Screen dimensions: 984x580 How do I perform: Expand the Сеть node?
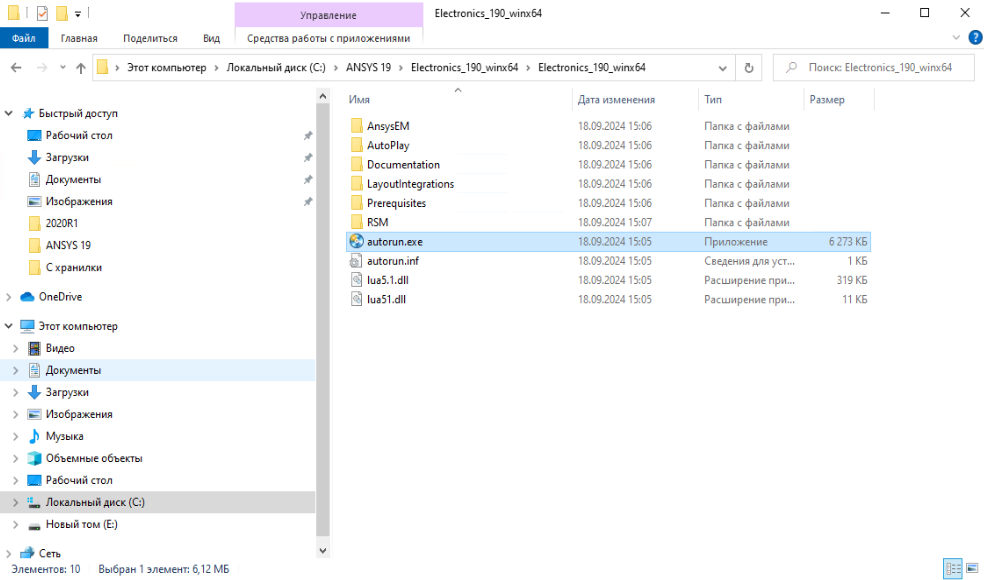[x=9, y=554]
